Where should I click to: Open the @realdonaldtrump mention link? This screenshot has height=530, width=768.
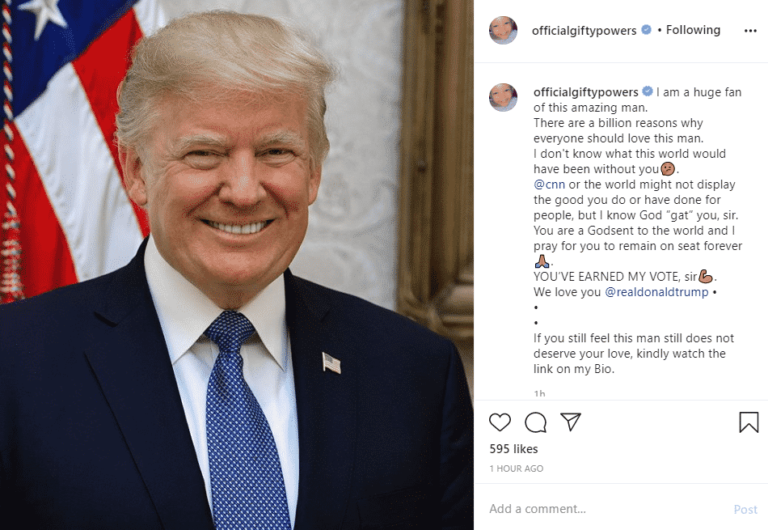(x=656, y=292)
